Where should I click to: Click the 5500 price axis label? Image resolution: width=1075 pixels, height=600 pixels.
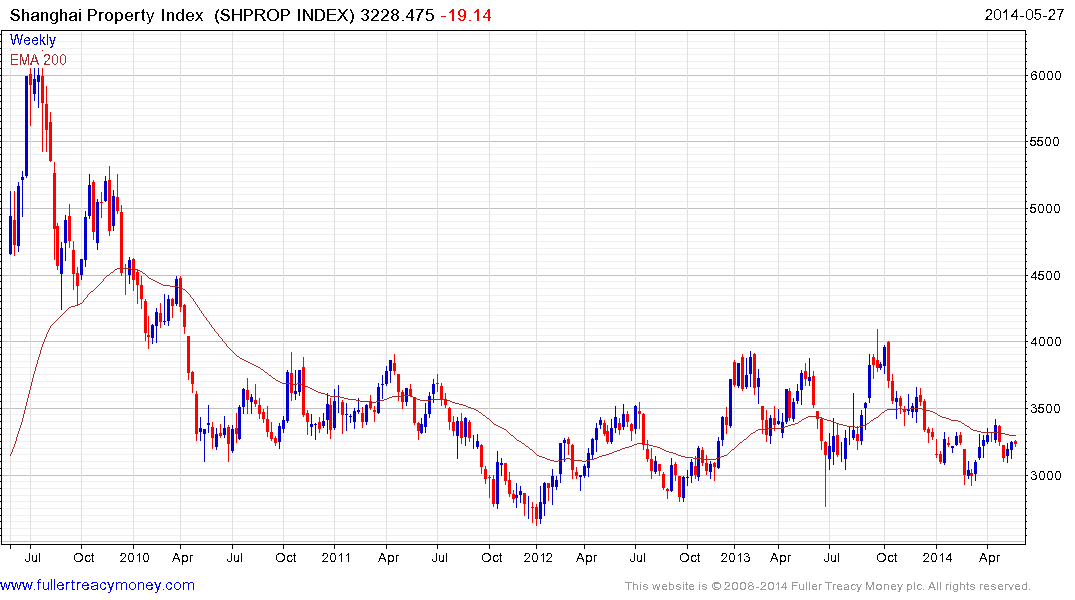[1046, 142]
